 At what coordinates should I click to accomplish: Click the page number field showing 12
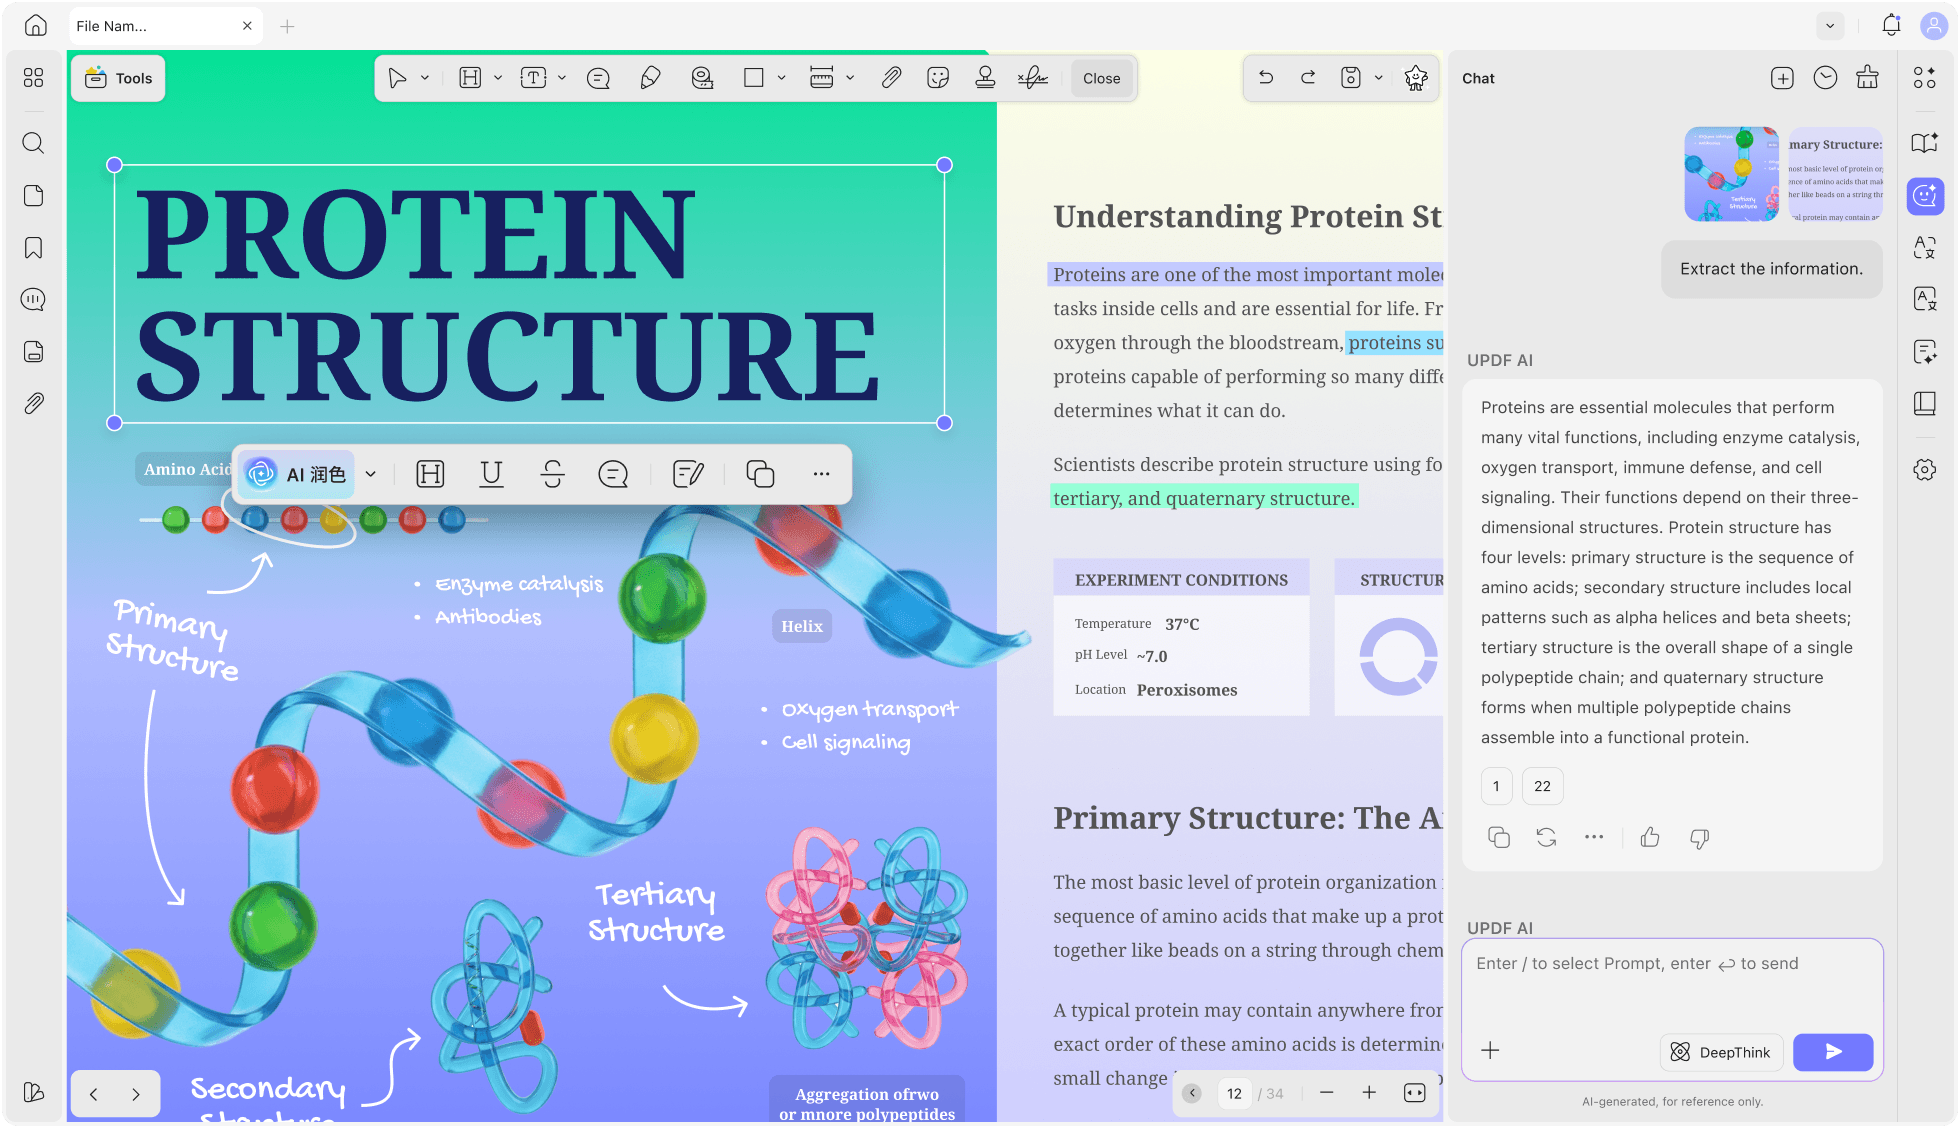coord(1235,1093)
